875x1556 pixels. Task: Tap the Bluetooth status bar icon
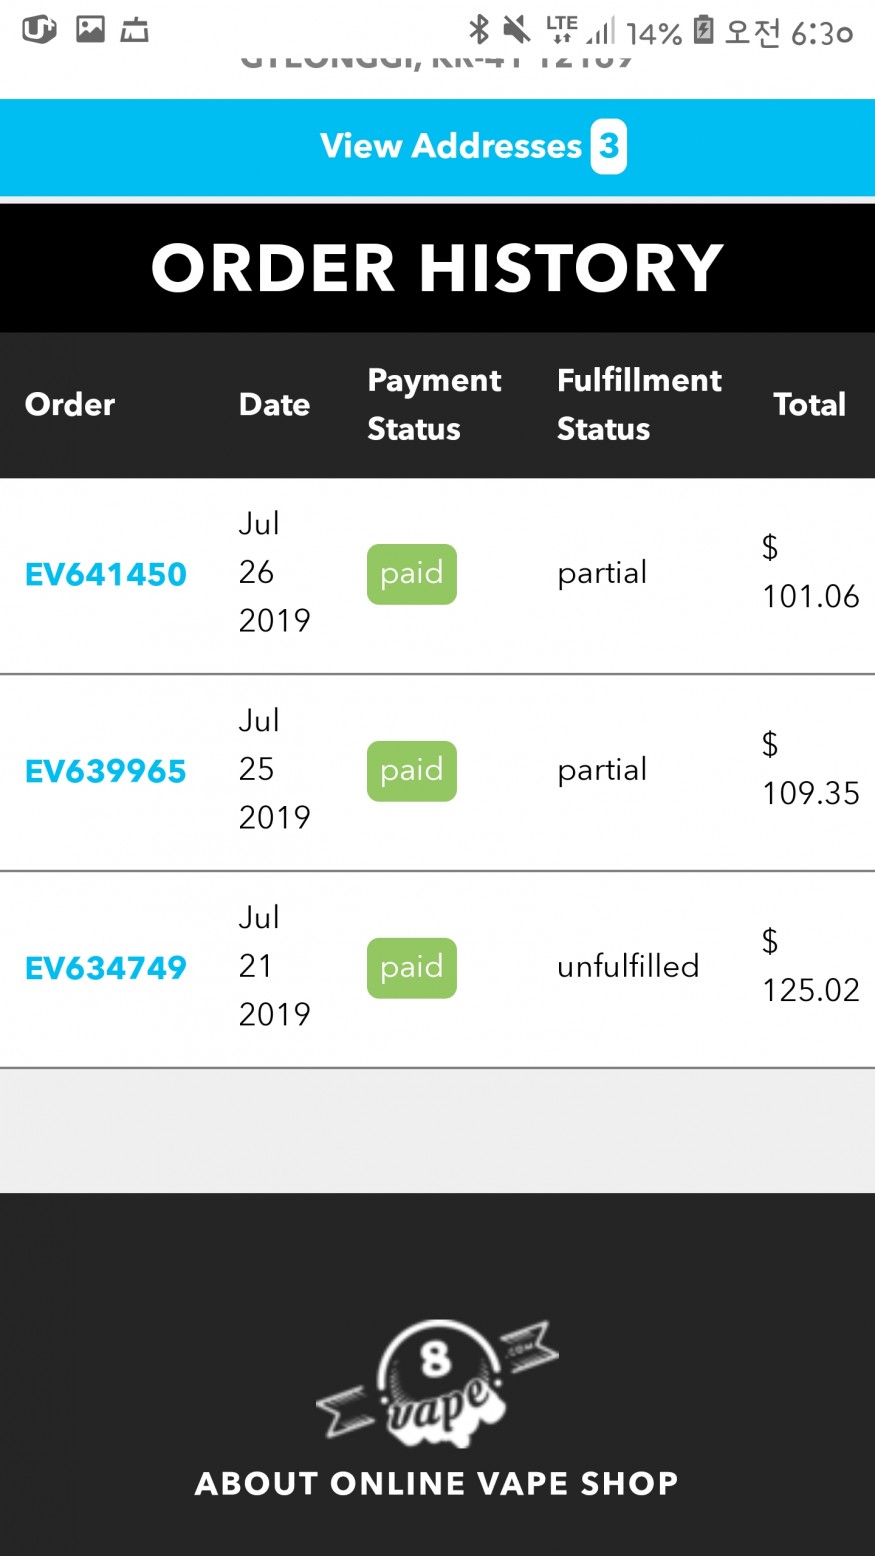pos(479,30)
